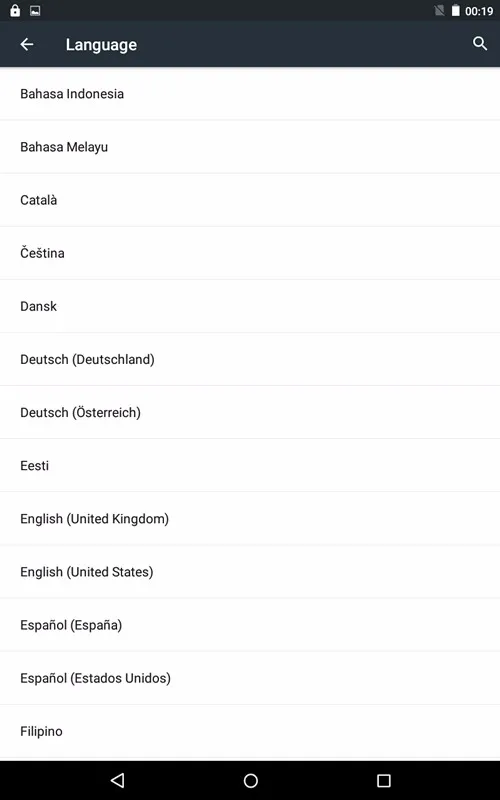
Task: Tap the back arrow in Language header
Action: pos(27,44)
